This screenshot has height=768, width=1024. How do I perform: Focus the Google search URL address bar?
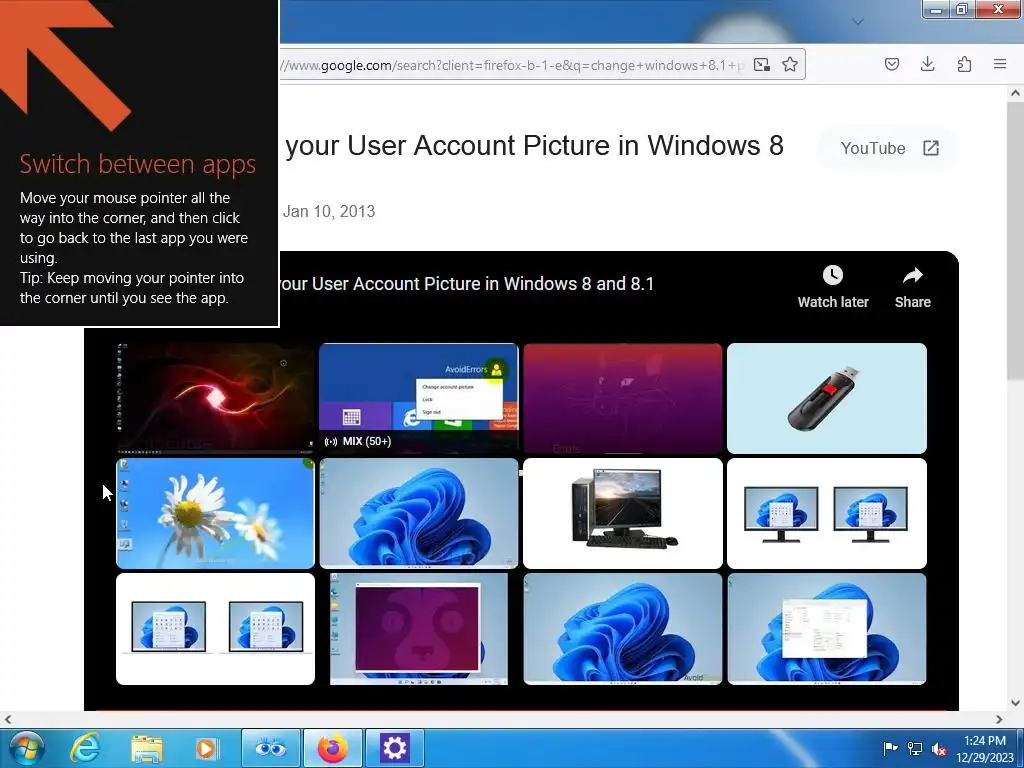click(513, 65)
